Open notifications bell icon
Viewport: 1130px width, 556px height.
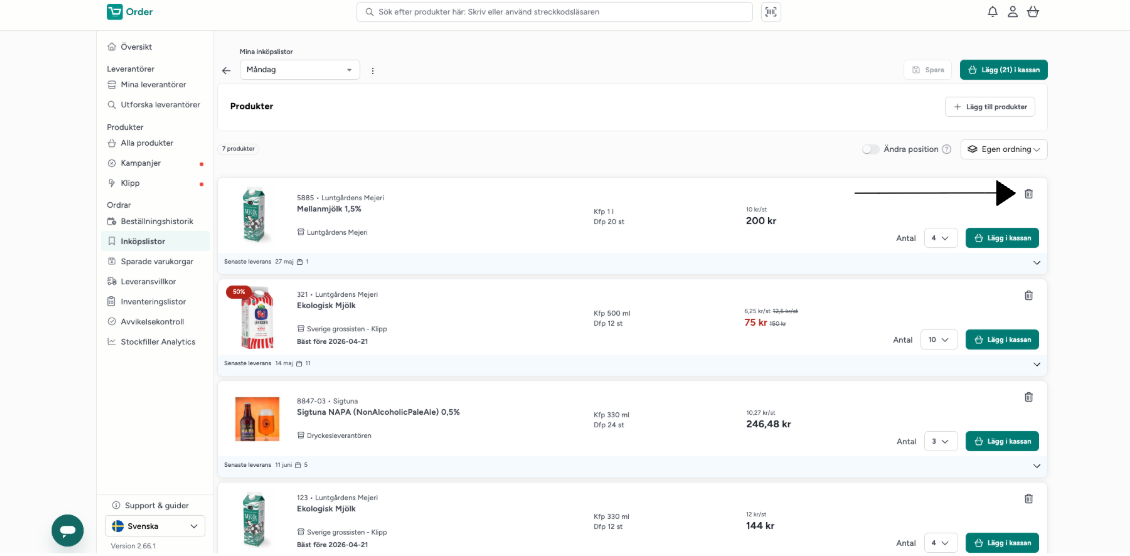[993, 12]
